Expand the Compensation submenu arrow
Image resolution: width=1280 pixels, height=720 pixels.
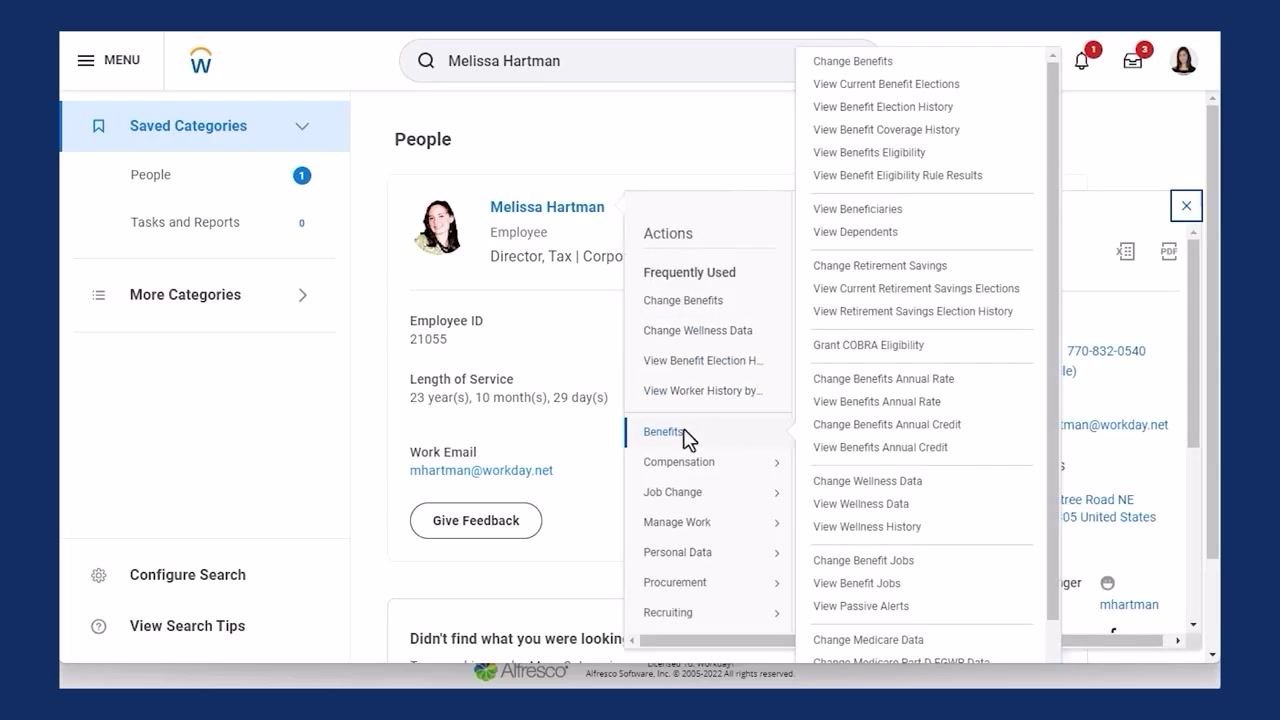(777, 463)
